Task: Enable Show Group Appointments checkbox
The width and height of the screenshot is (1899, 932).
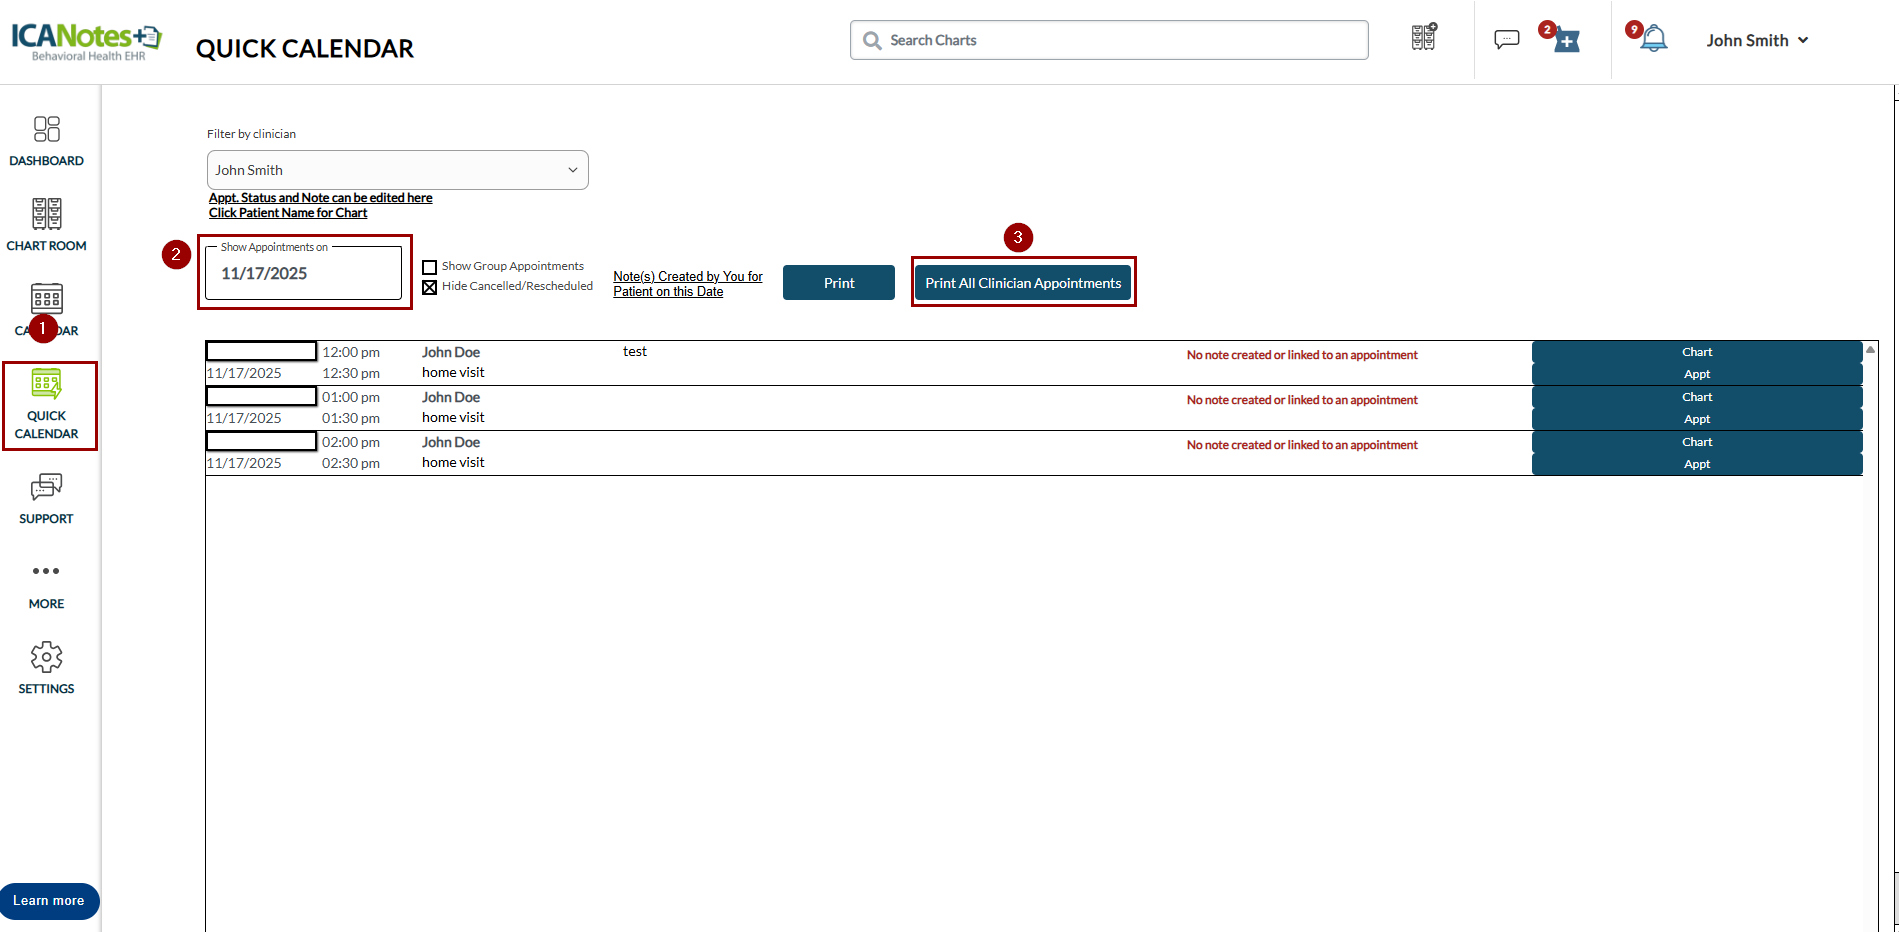Action: [430, 267]
